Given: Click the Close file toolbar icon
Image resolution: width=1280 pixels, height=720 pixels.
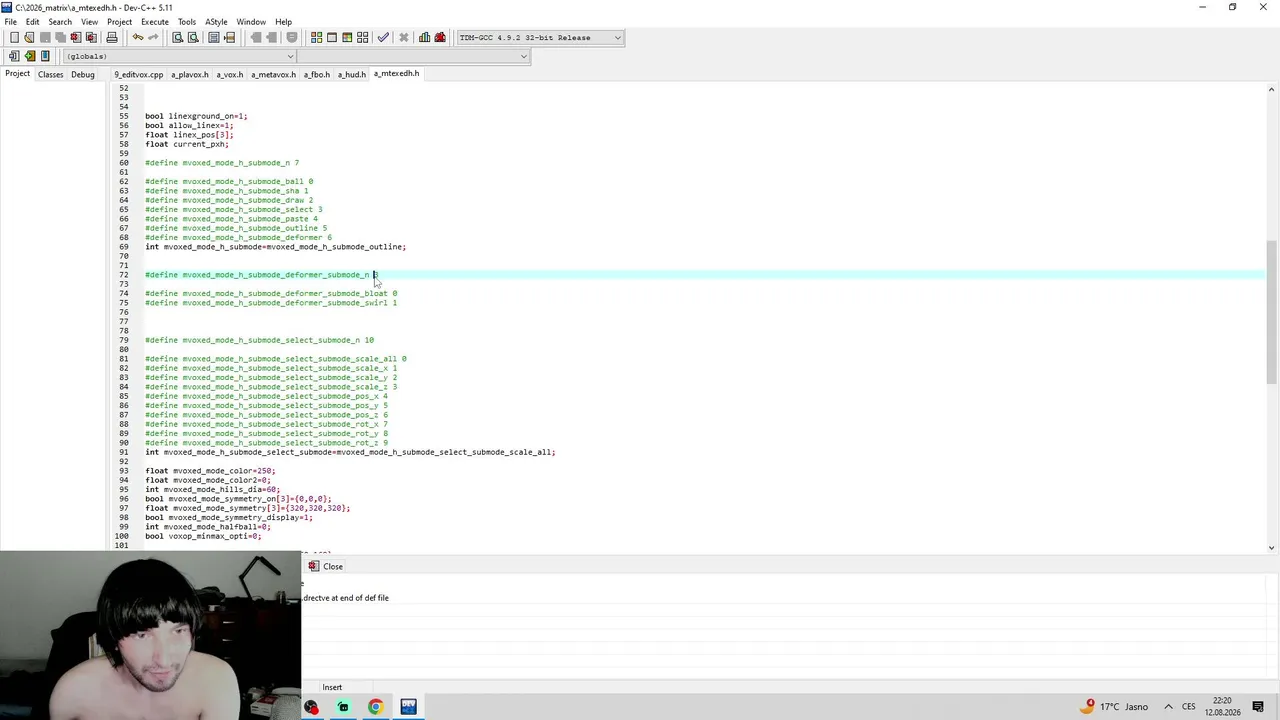Looking at the screenshot, I should (x=75, y=38).
